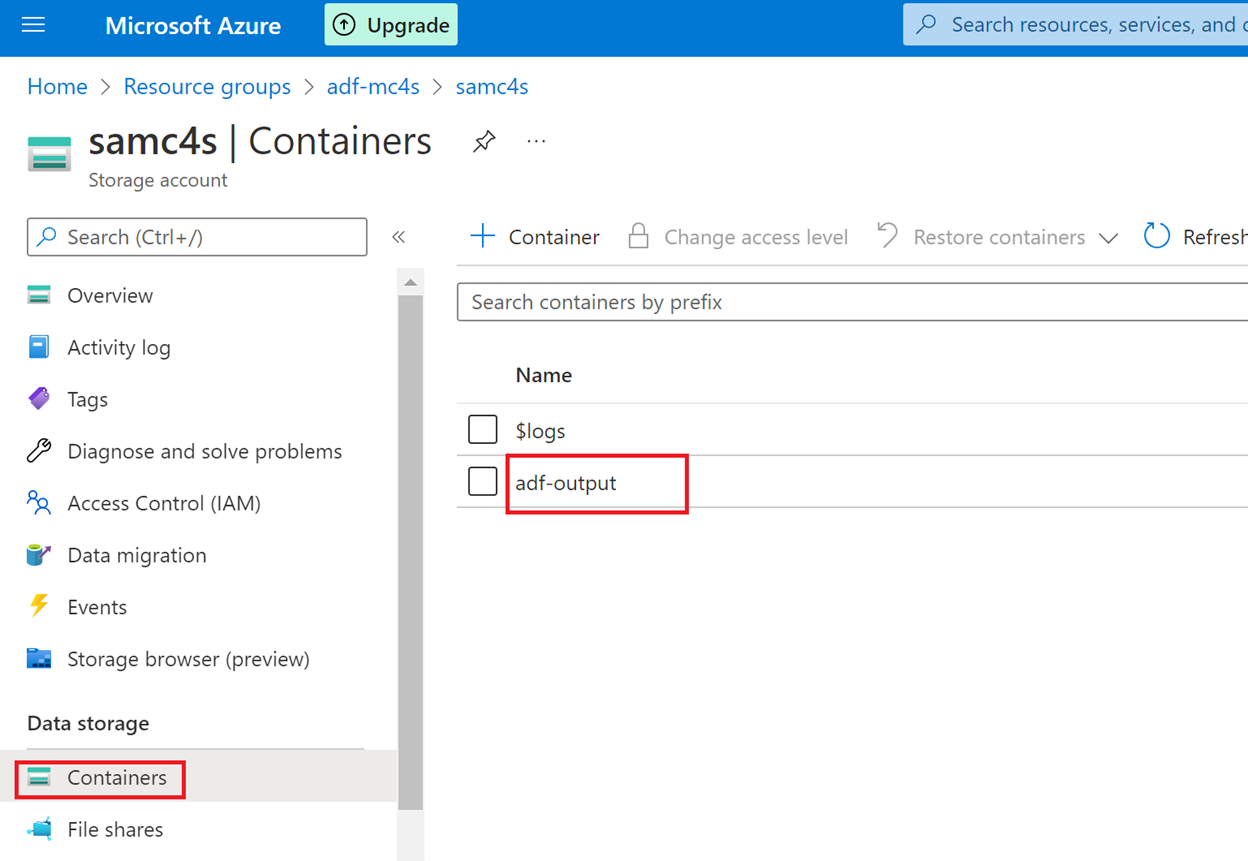1248x861 pixels.
Task: Click the File shares icon
Action: (x=39, y=829)
